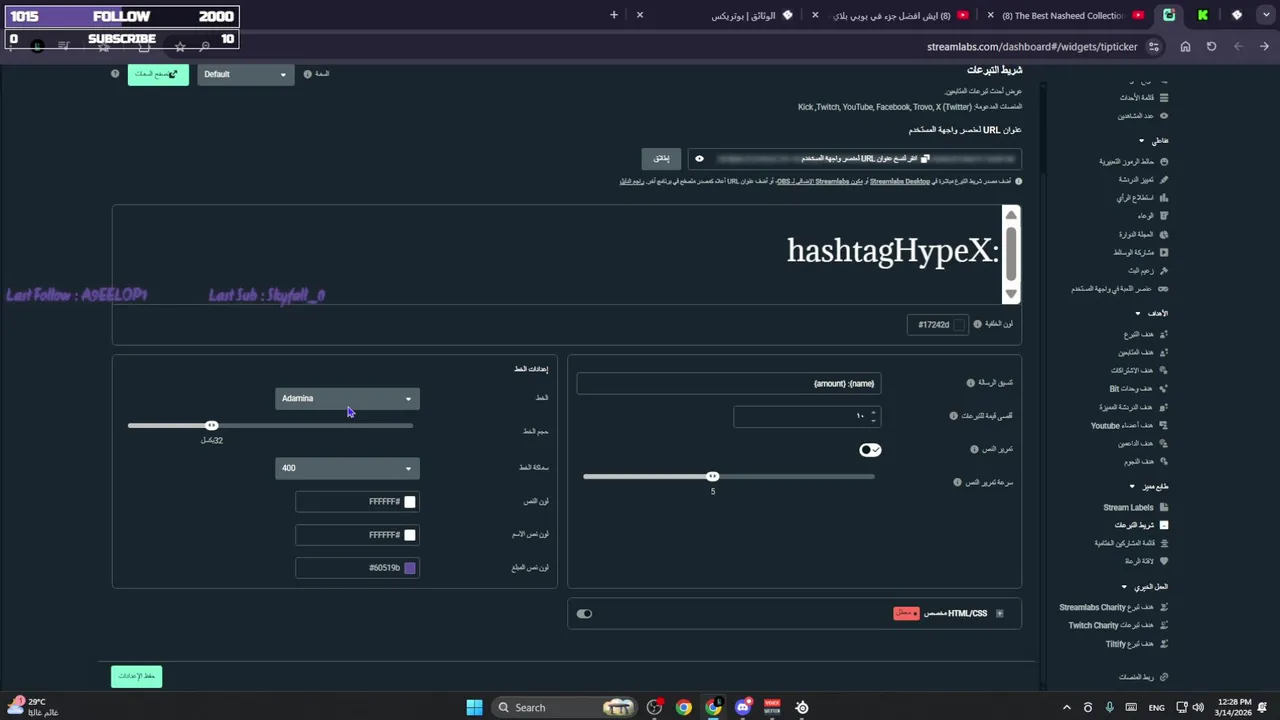
Task: Click the purple amount text color swatch
Action: coord(409,568)
